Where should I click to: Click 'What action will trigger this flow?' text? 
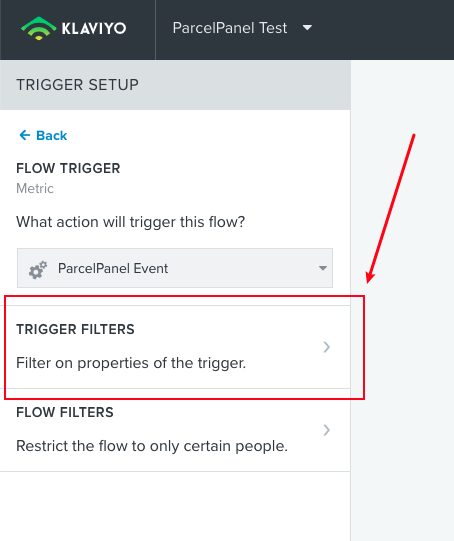coord(130,222)
